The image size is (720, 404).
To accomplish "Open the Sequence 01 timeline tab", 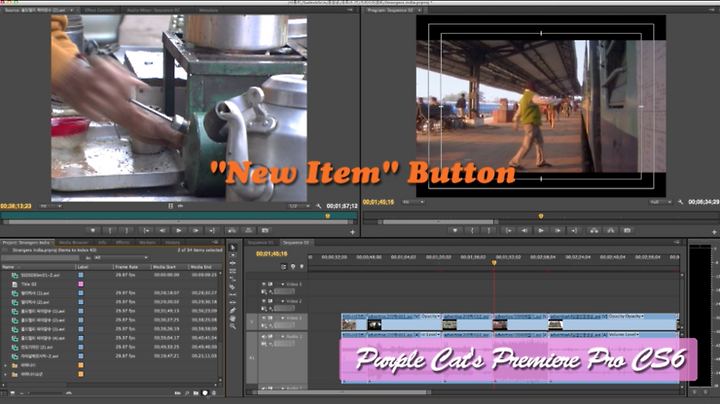I will click(260, 242).
